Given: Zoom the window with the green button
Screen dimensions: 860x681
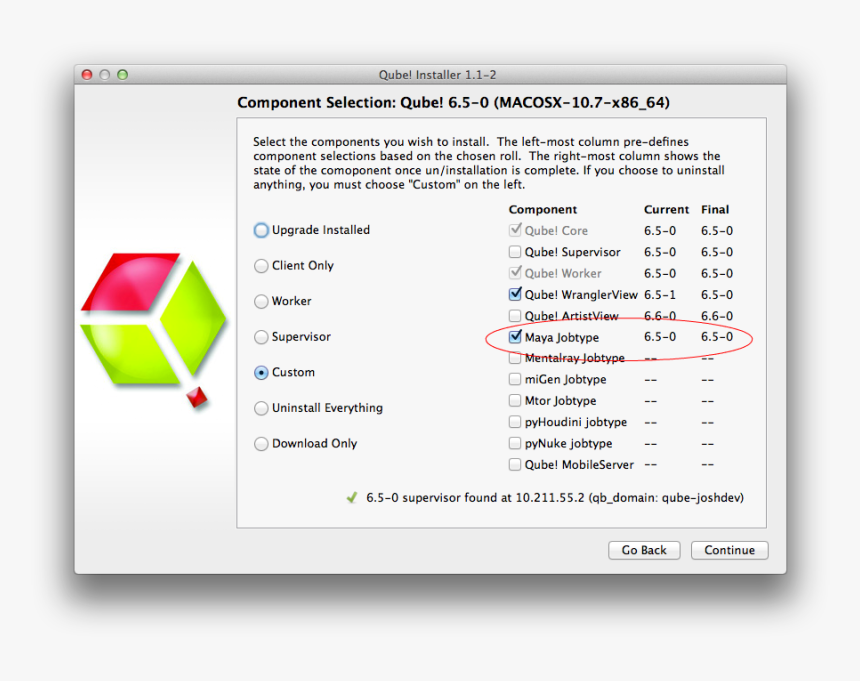Looking at the screenshot, I should click(x=123, y=75).
